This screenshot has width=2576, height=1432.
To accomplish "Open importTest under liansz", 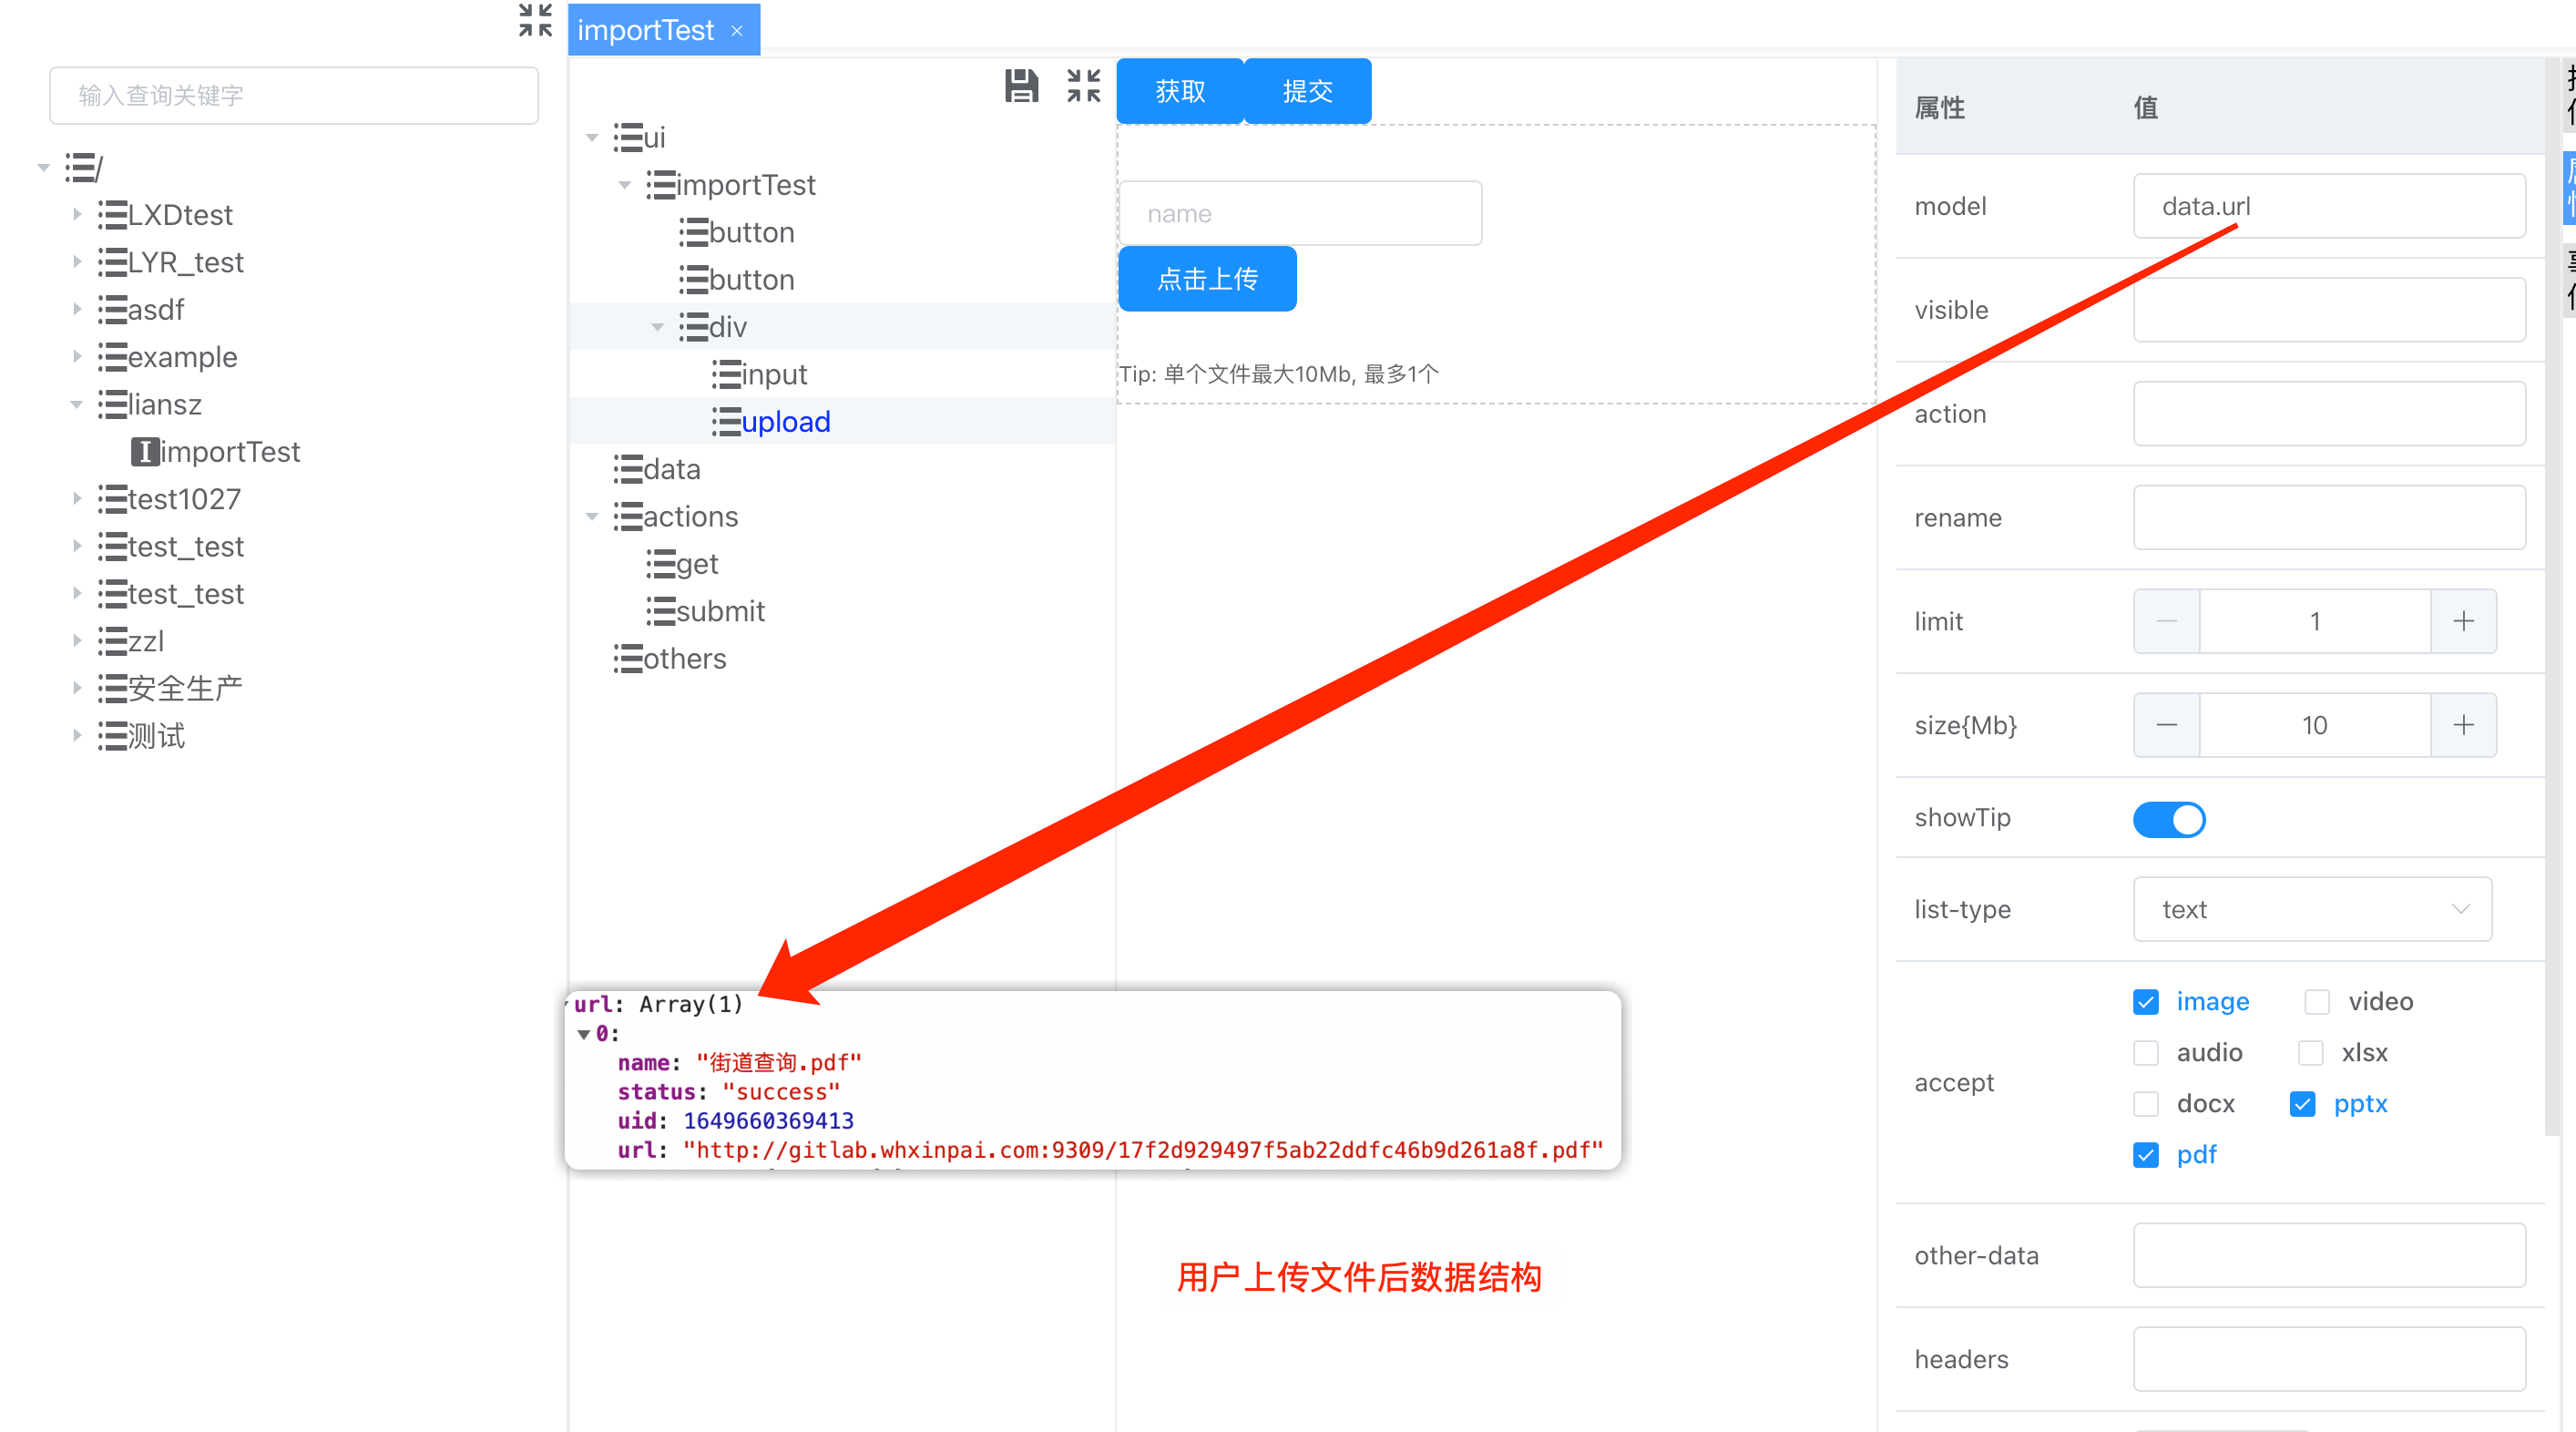I will [x=230, y=452].
